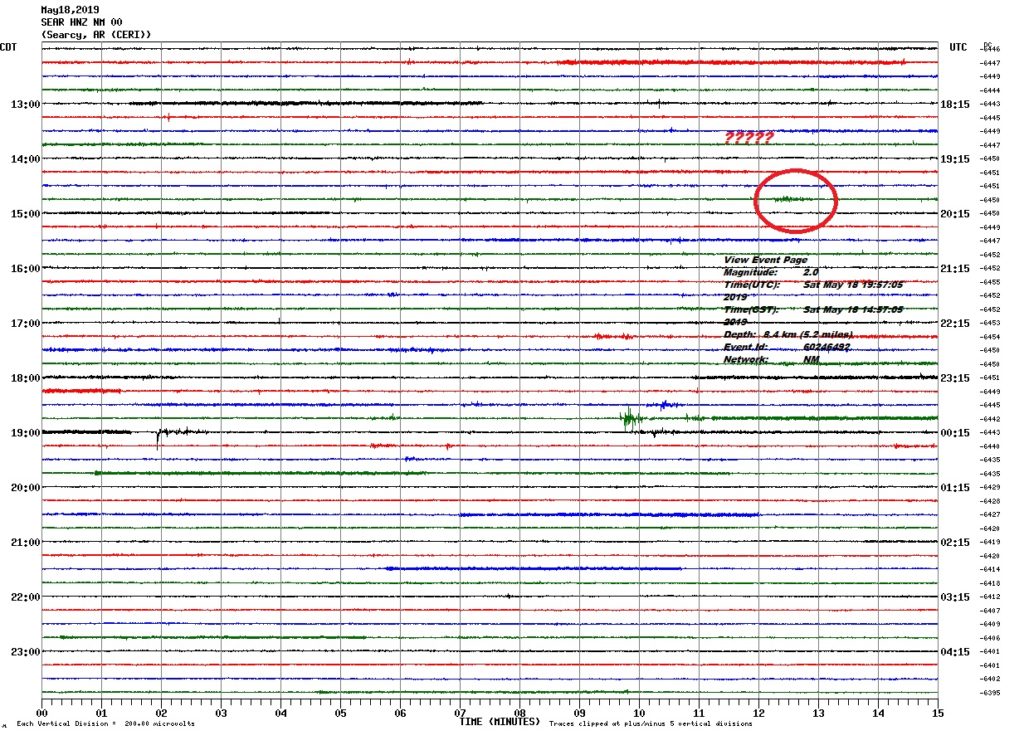Click the TIME (MINUTES) axis title

[x=499, y=721]
